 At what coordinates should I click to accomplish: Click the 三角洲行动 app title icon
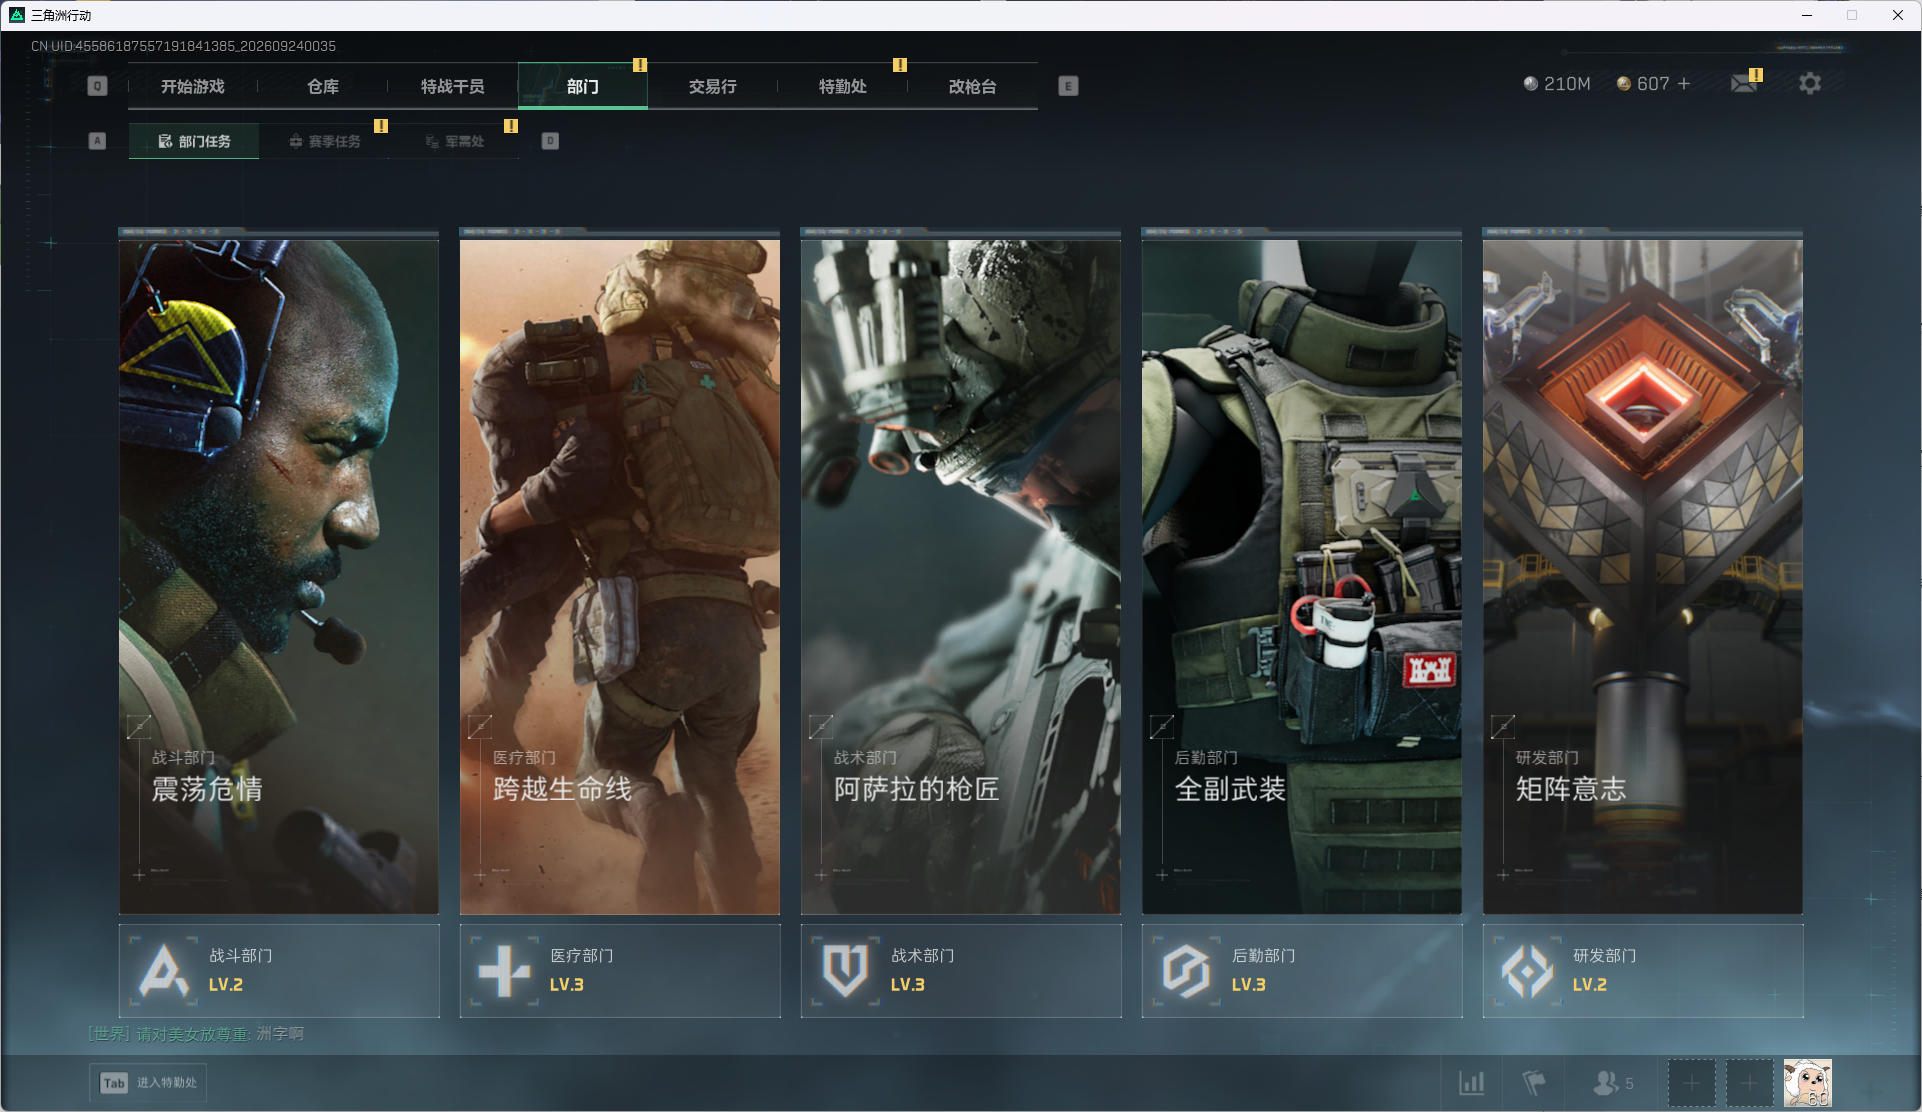click(x=17, y=15)
